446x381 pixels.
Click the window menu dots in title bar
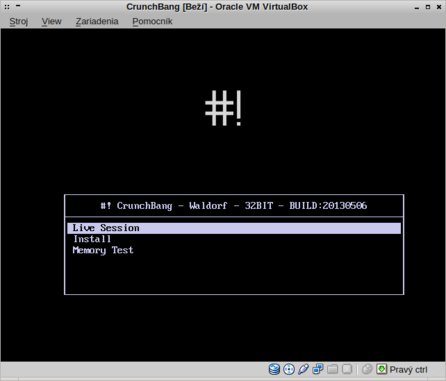click(x=7, y=7)
